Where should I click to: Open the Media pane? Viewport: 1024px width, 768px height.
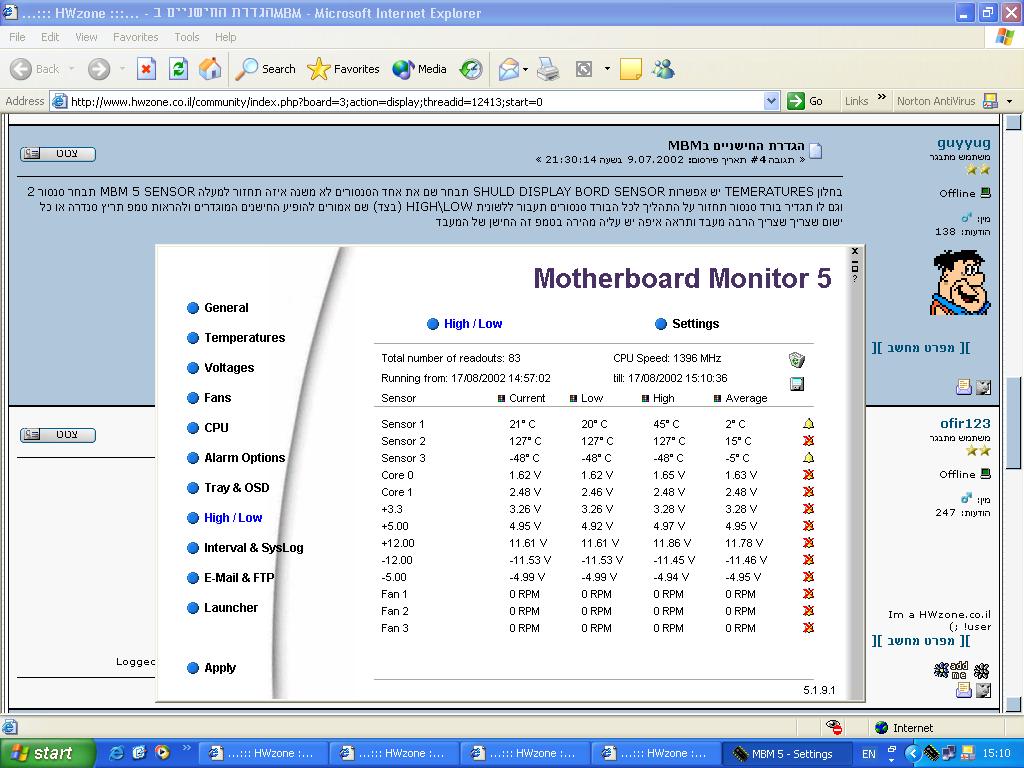point(419,69)
